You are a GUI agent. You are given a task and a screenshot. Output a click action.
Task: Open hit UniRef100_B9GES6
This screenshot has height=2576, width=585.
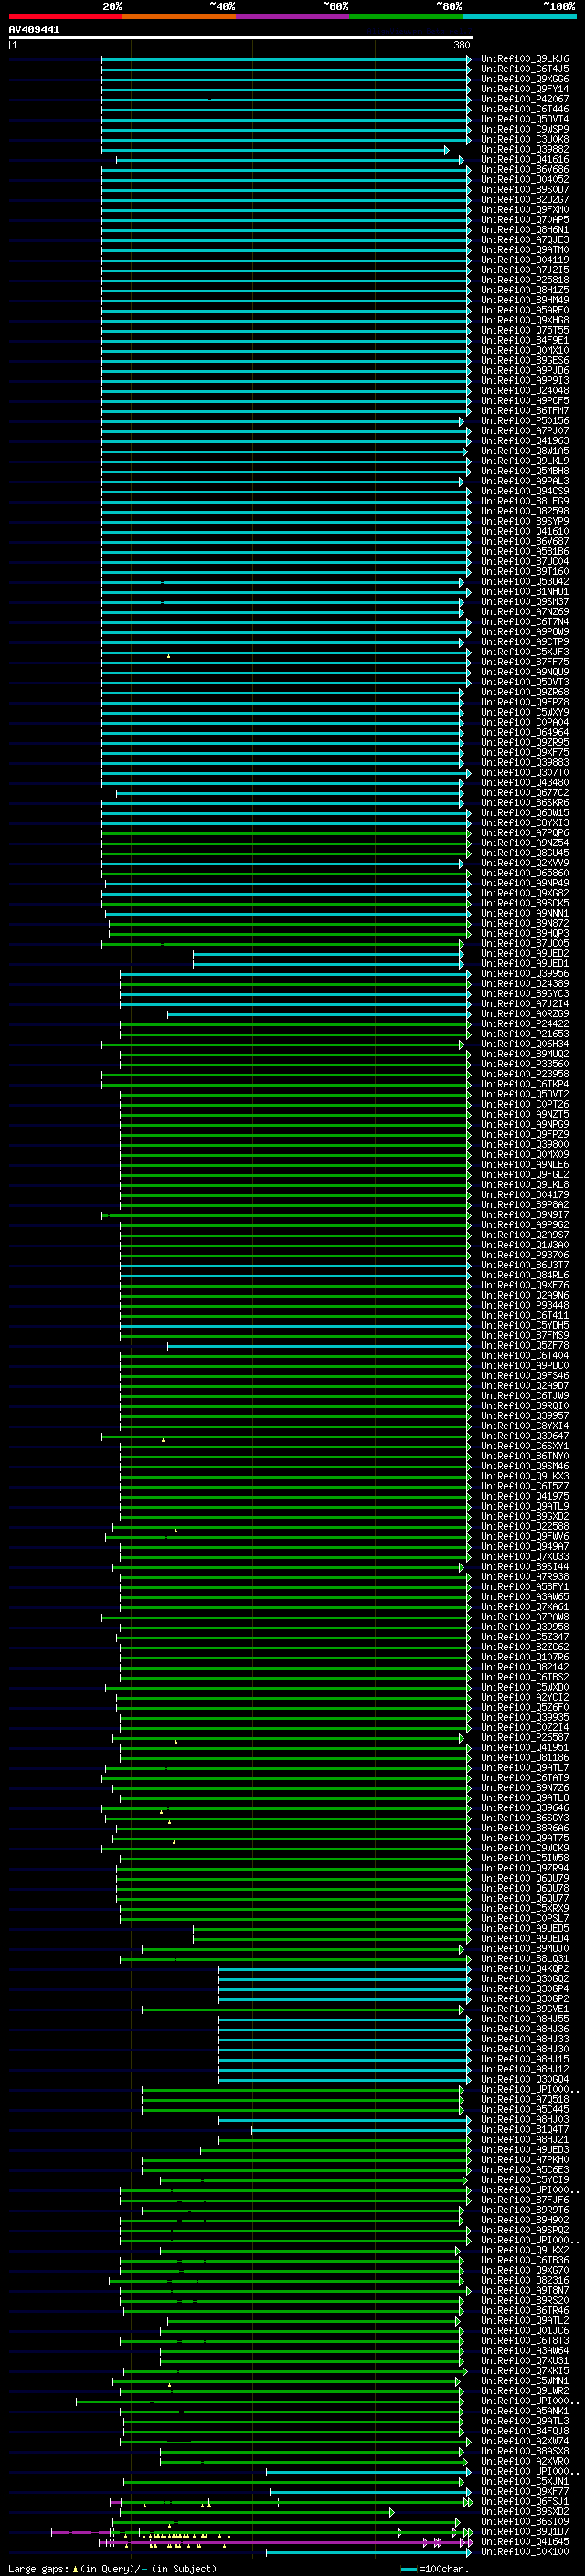524,360
